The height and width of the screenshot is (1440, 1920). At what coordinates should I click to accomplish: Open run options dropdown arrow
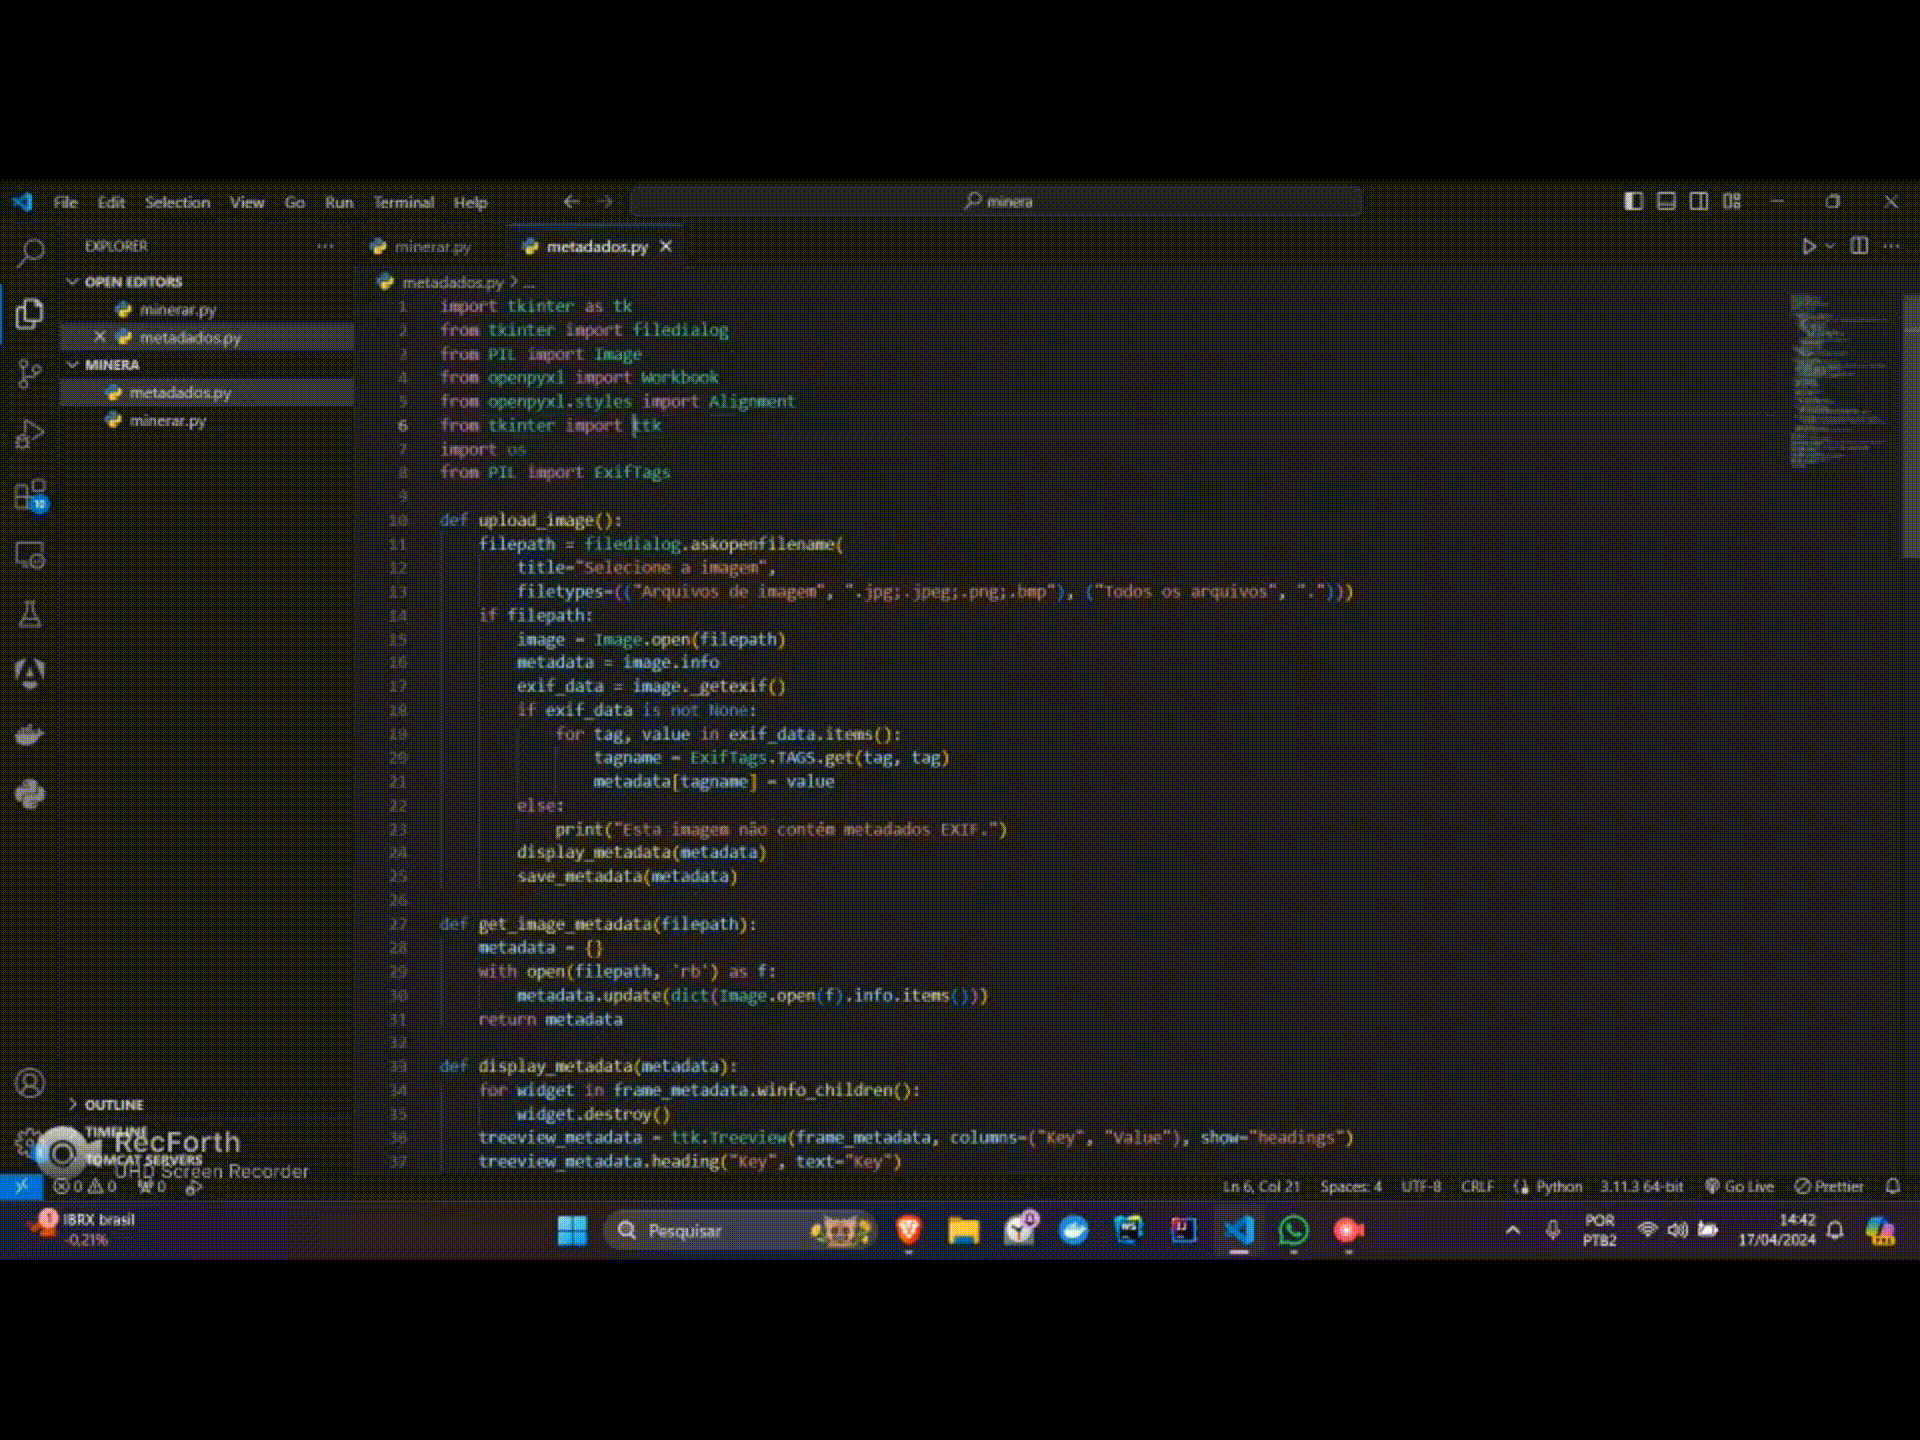1830,246
